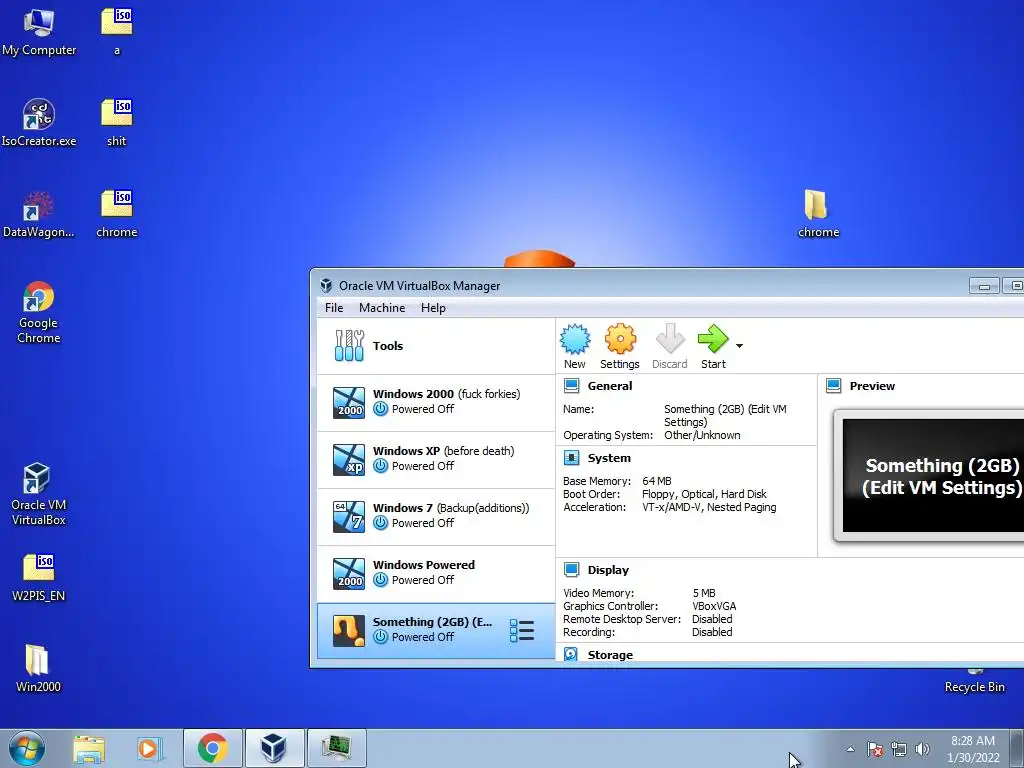Select the Oracle VM VirtualBox desktop shortcut
The image size is (1024, 768).
point(39,494)
